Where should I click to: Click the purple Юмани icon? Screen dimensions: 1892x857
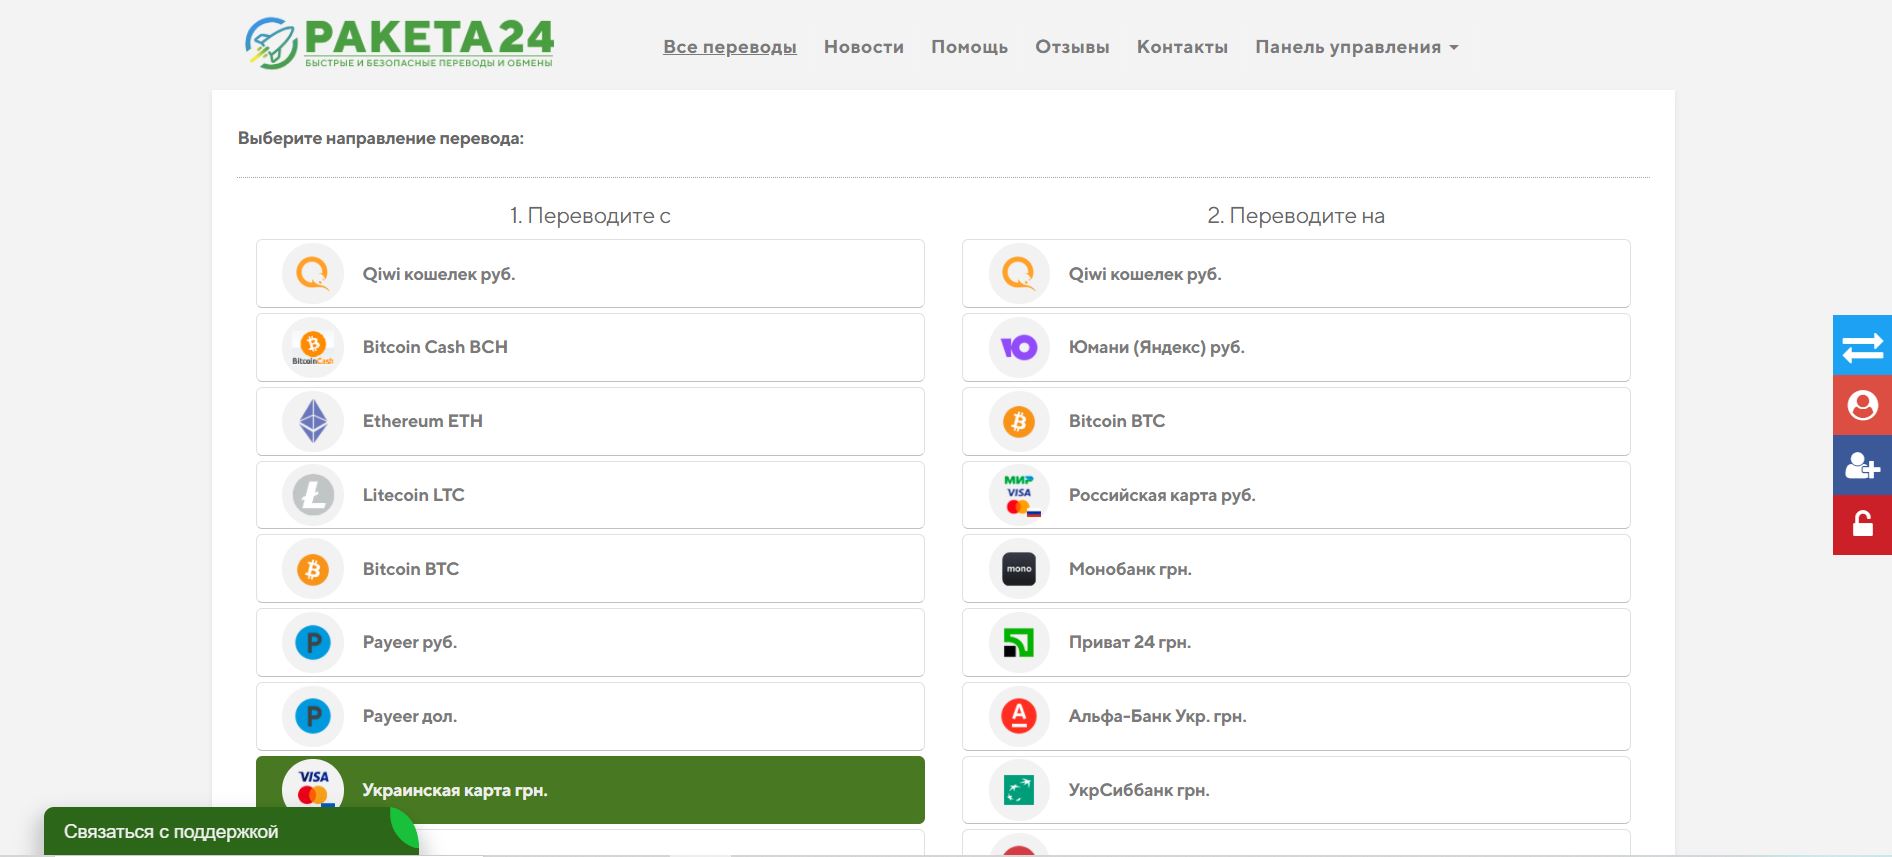1019,348
